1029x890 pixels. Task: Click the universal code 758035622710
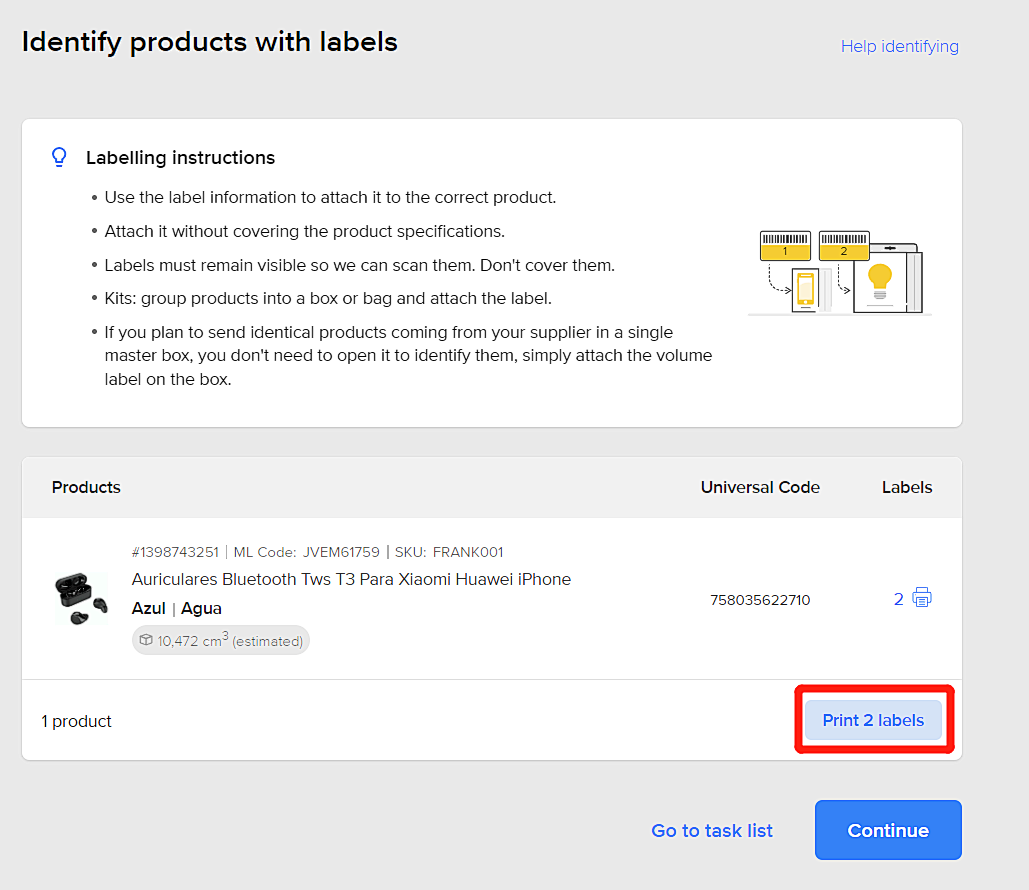click(760, 600)
